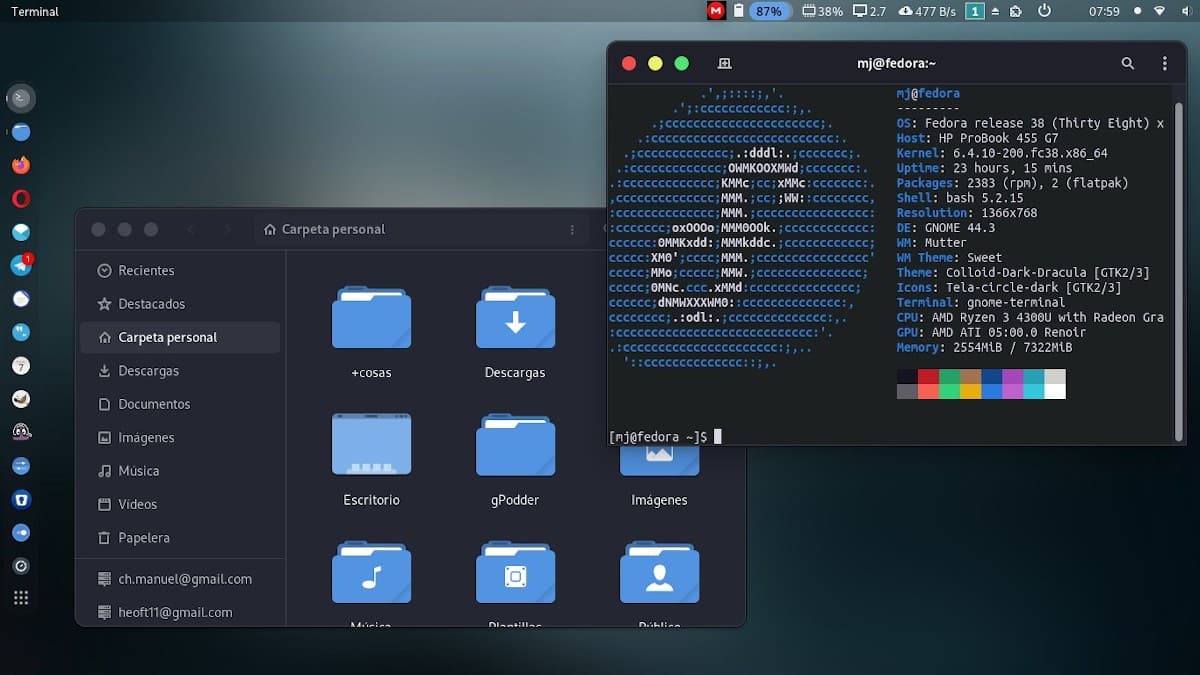Launch GIMP from the dock
The width and height of the screenshot is (1200, 675).
[21, 399]
